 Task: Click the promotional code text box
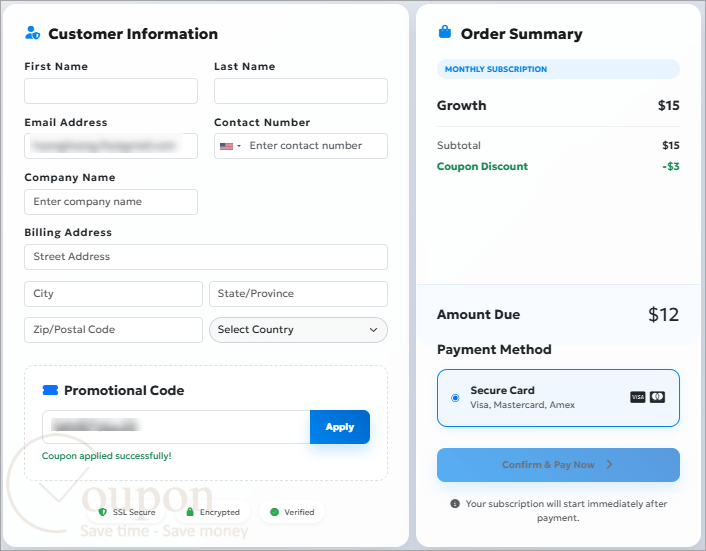click(176, 427)
